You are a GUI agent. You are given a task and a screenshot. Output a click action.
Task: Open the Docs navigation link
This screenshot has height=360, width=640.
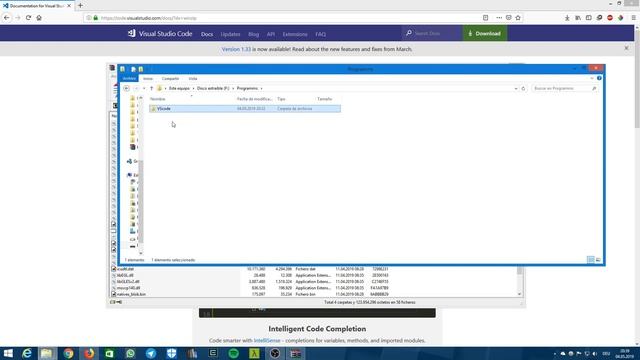(207, 34)
